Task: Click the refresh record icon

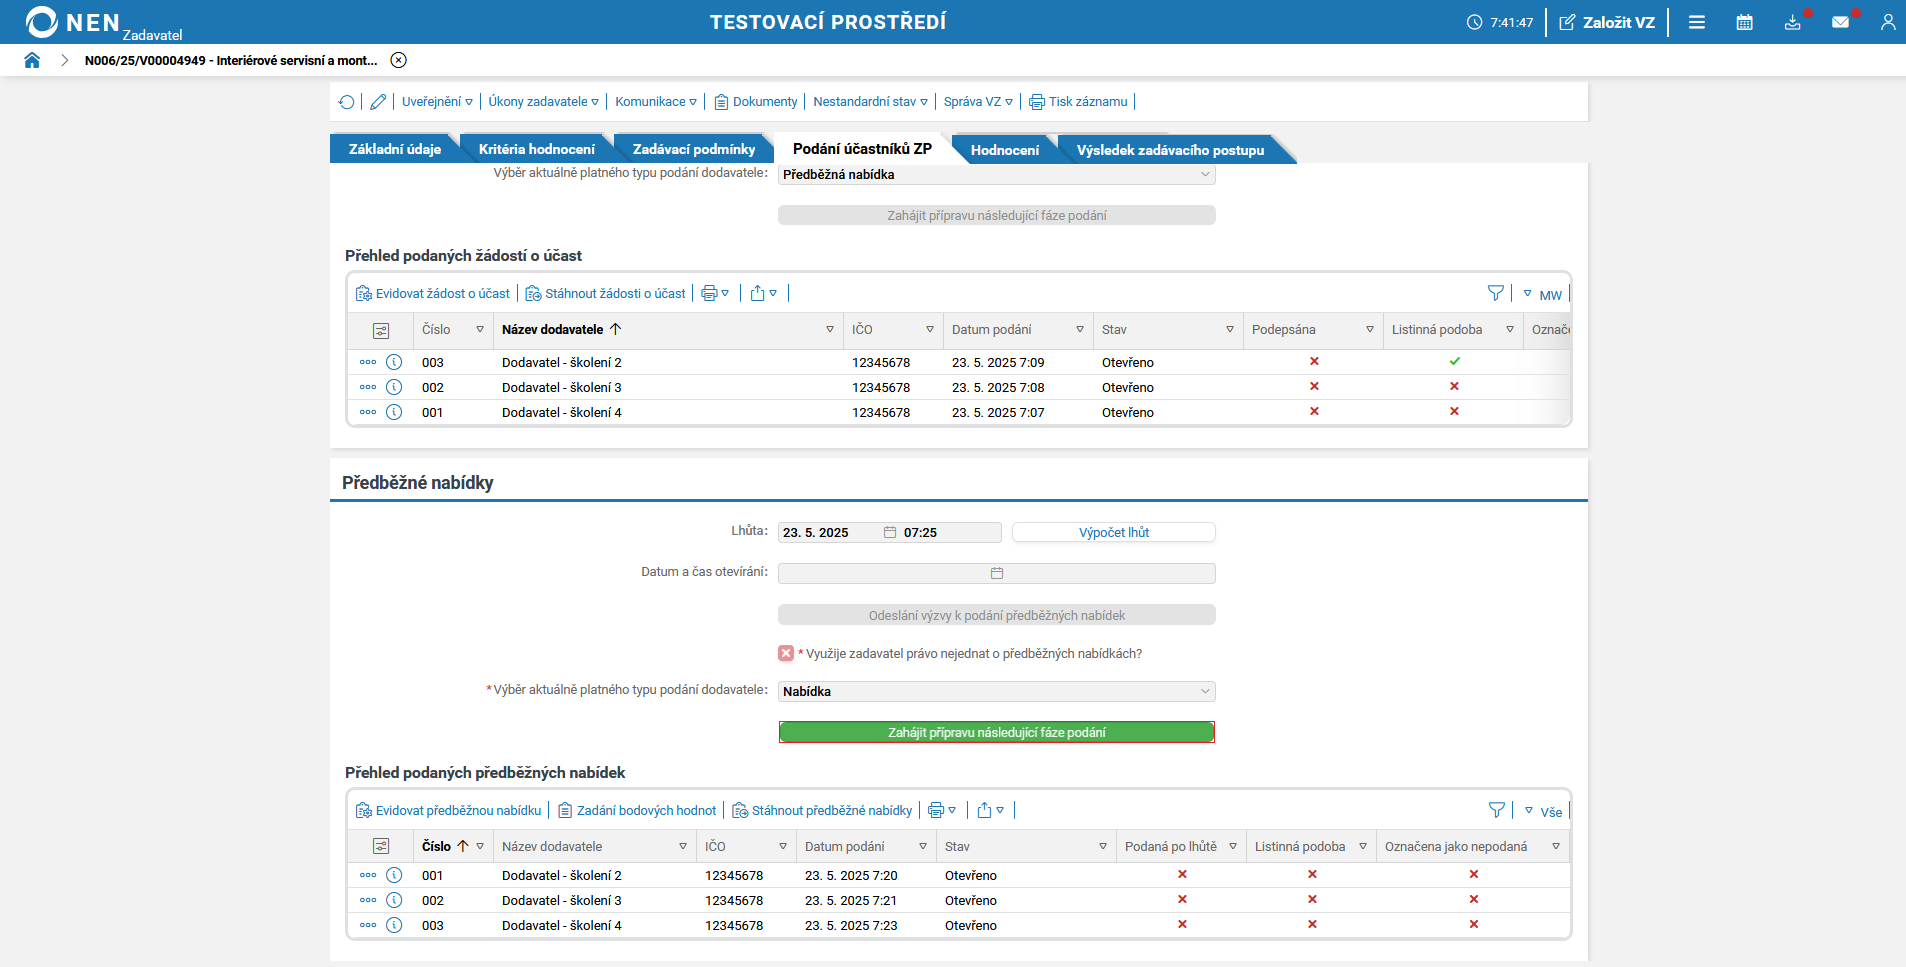Action: point(346,102)
